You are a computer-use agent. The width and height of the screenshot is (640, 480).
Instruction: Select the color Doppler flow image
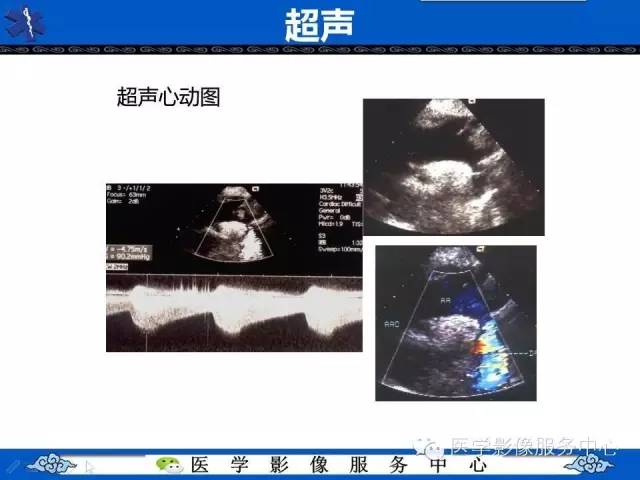[456, 323]
